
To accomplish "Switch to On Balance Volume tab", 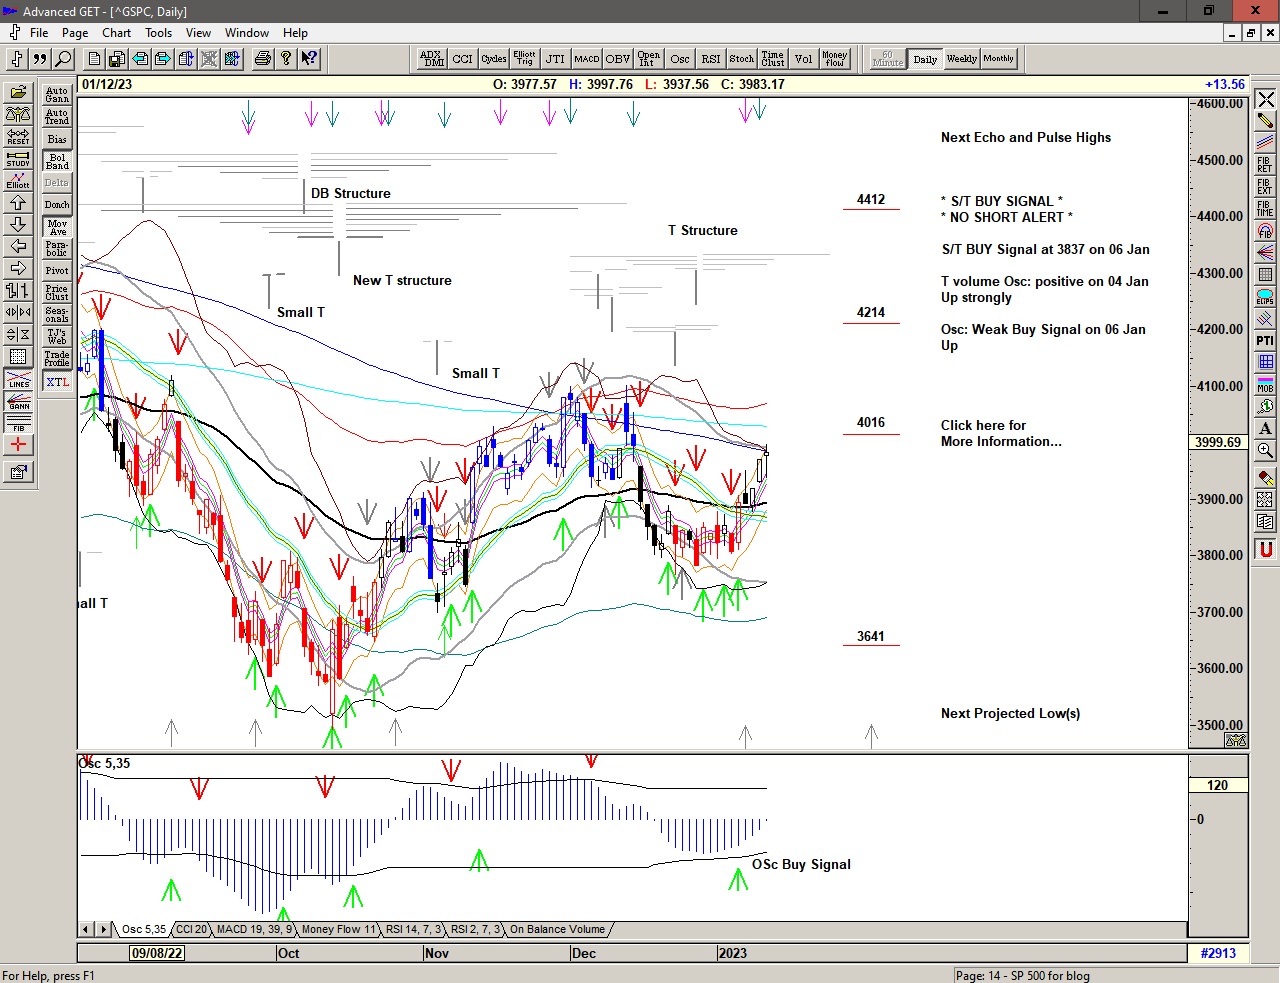I will [x=557, y=930].
